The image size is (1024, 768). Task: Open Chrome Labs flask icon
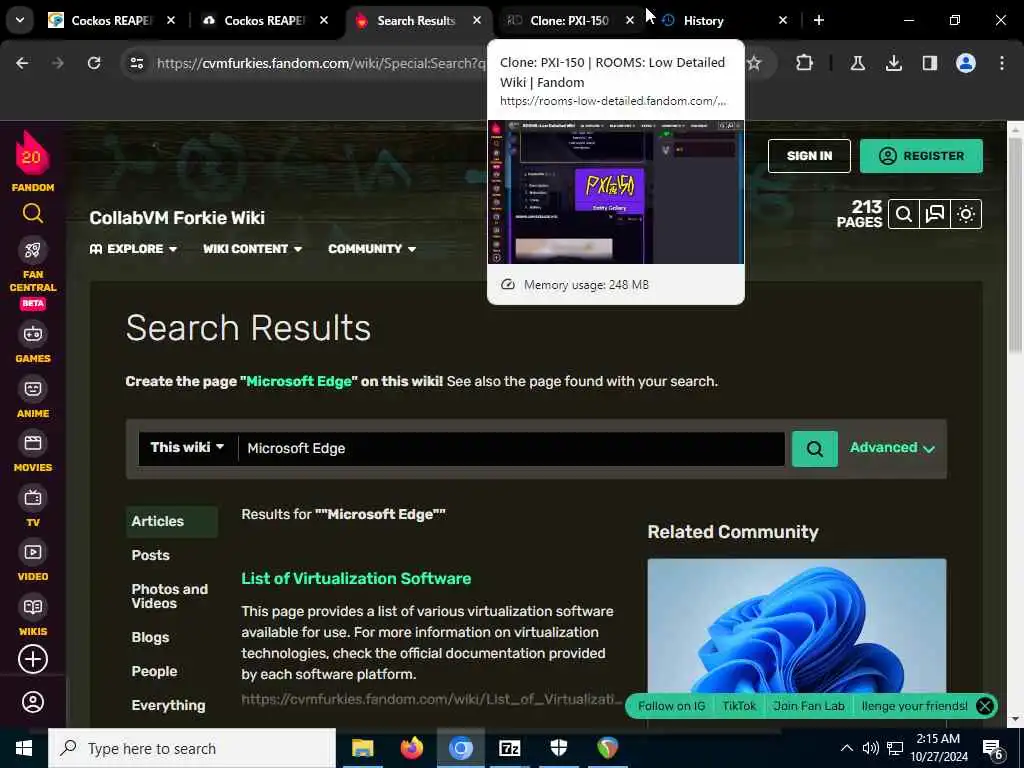tap(857, 63)
